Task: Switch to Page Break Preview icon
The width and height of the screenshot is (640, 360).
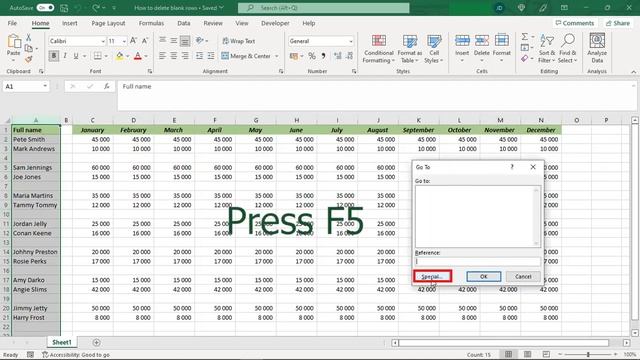Action: coord(546,354)
